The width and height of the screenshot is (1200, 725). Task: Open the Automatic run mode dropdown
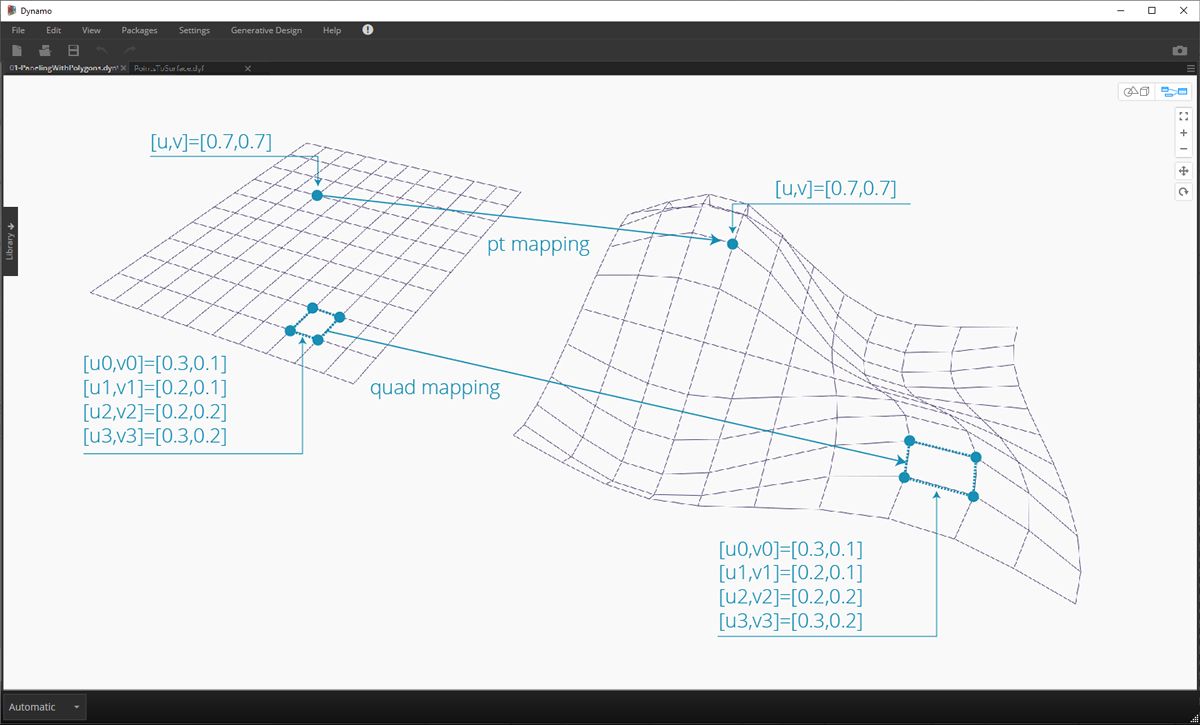[44, 707]
